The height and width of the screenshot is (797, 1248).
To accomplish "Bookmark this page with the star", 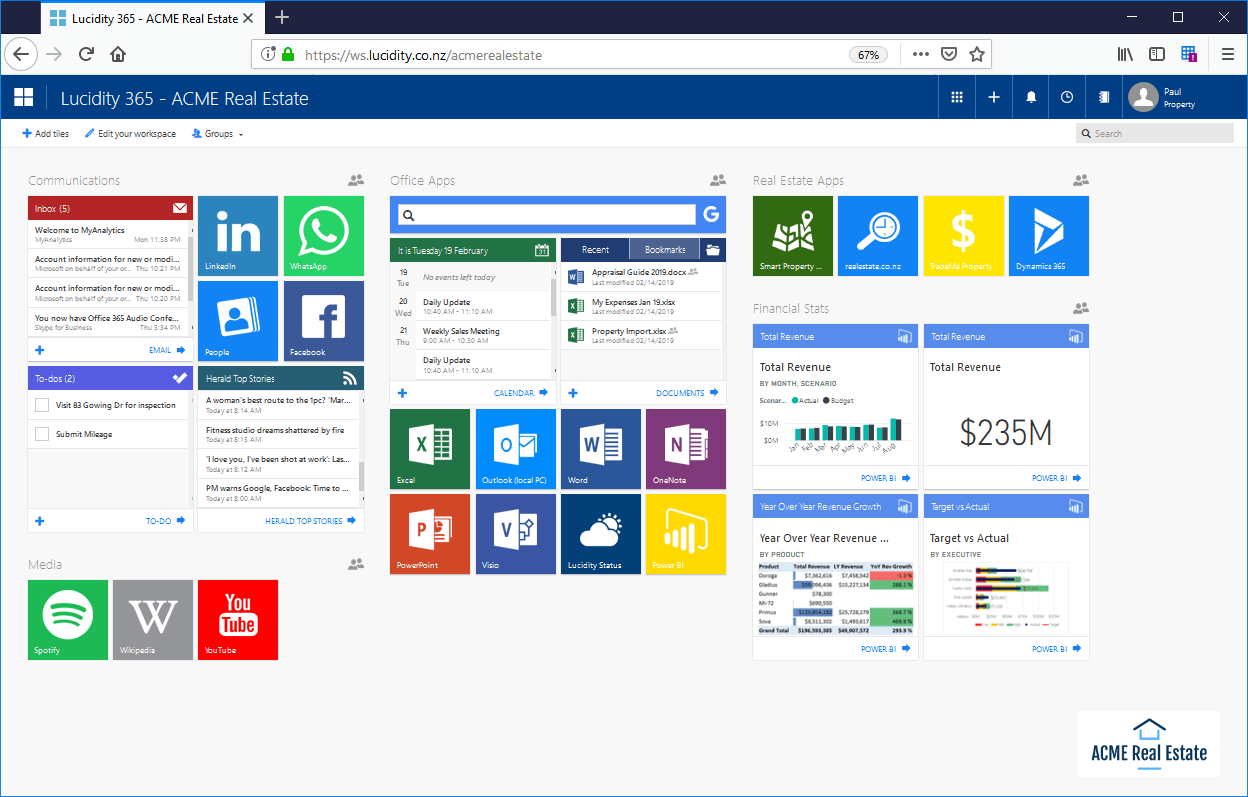I will 977,55.
